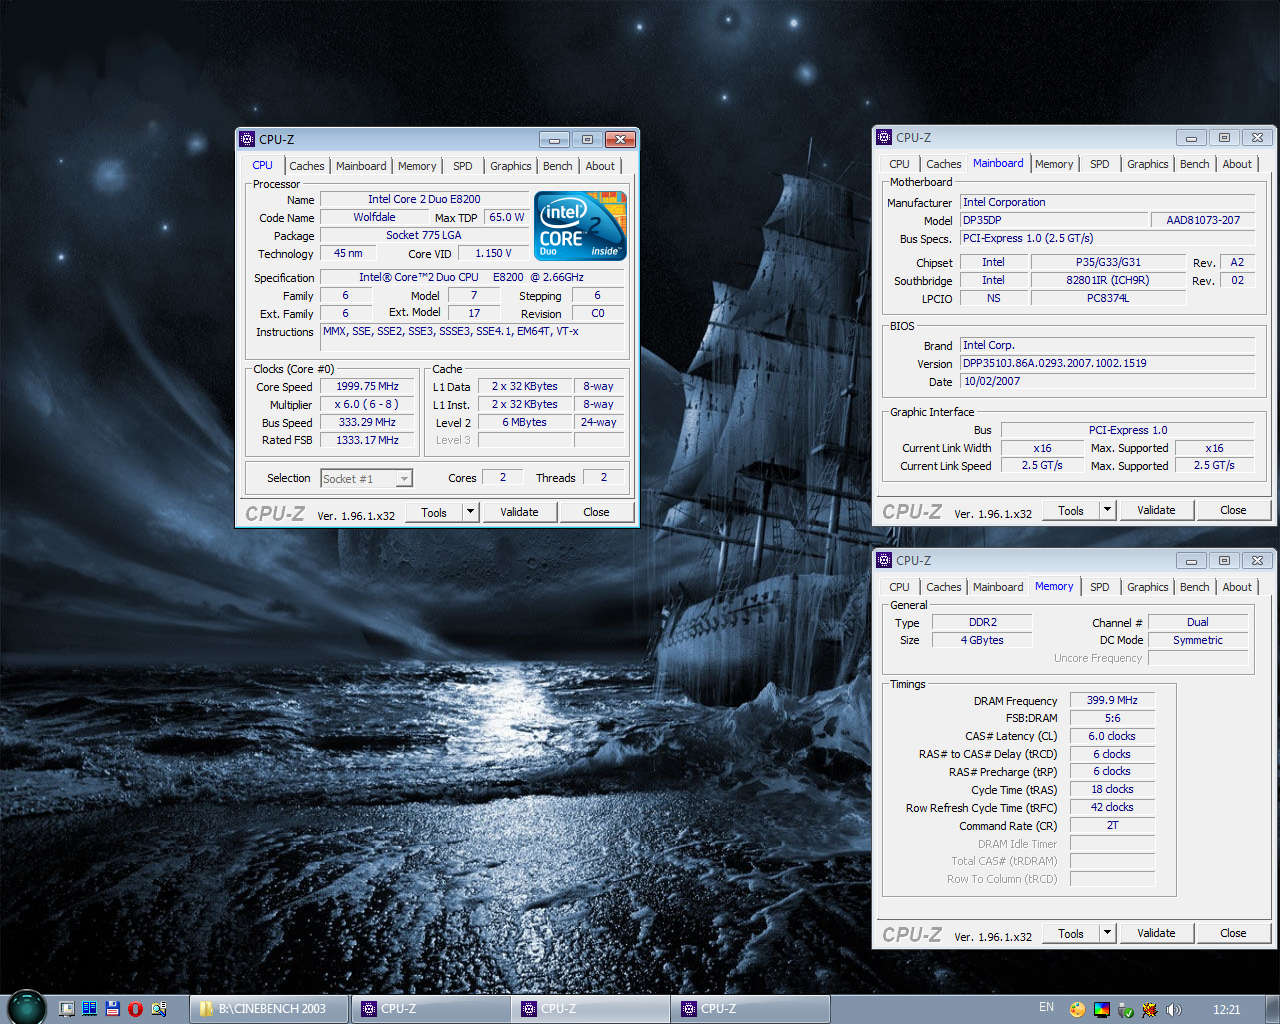Image resolution: width=1280 pixels, height=1024 pixels.
Task: Switch to B:\CINEBENCH 2003 taskbar button
Action: pyautogui.click(x=271, y=1009)
